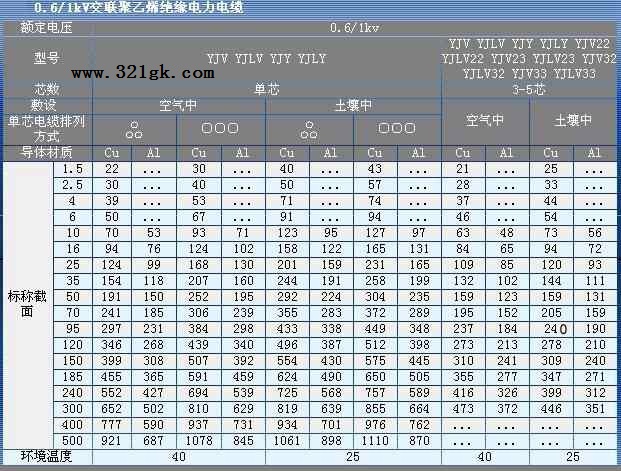The width and height of the screenshot is (621, 471).
Task: Click the table title 0.6/1kV交联聚乙烯绝缘电力电缆
Action: coord(139,7)
